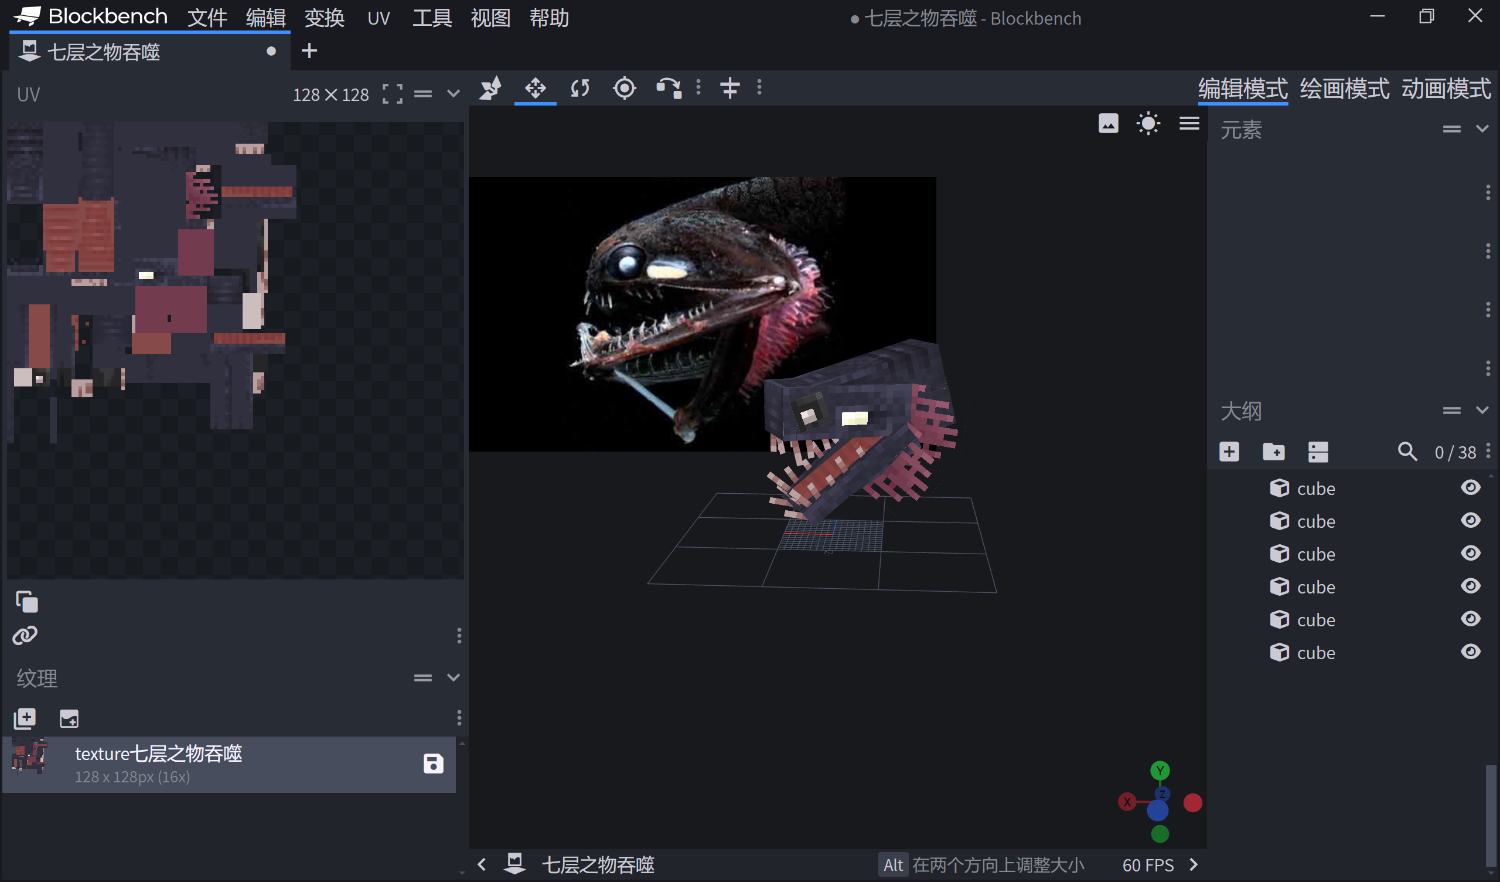Image resolution: width=1500 pixels, height=882 pixels.
Task: Select the Rotate tool in toolbar
Action: 580,88
